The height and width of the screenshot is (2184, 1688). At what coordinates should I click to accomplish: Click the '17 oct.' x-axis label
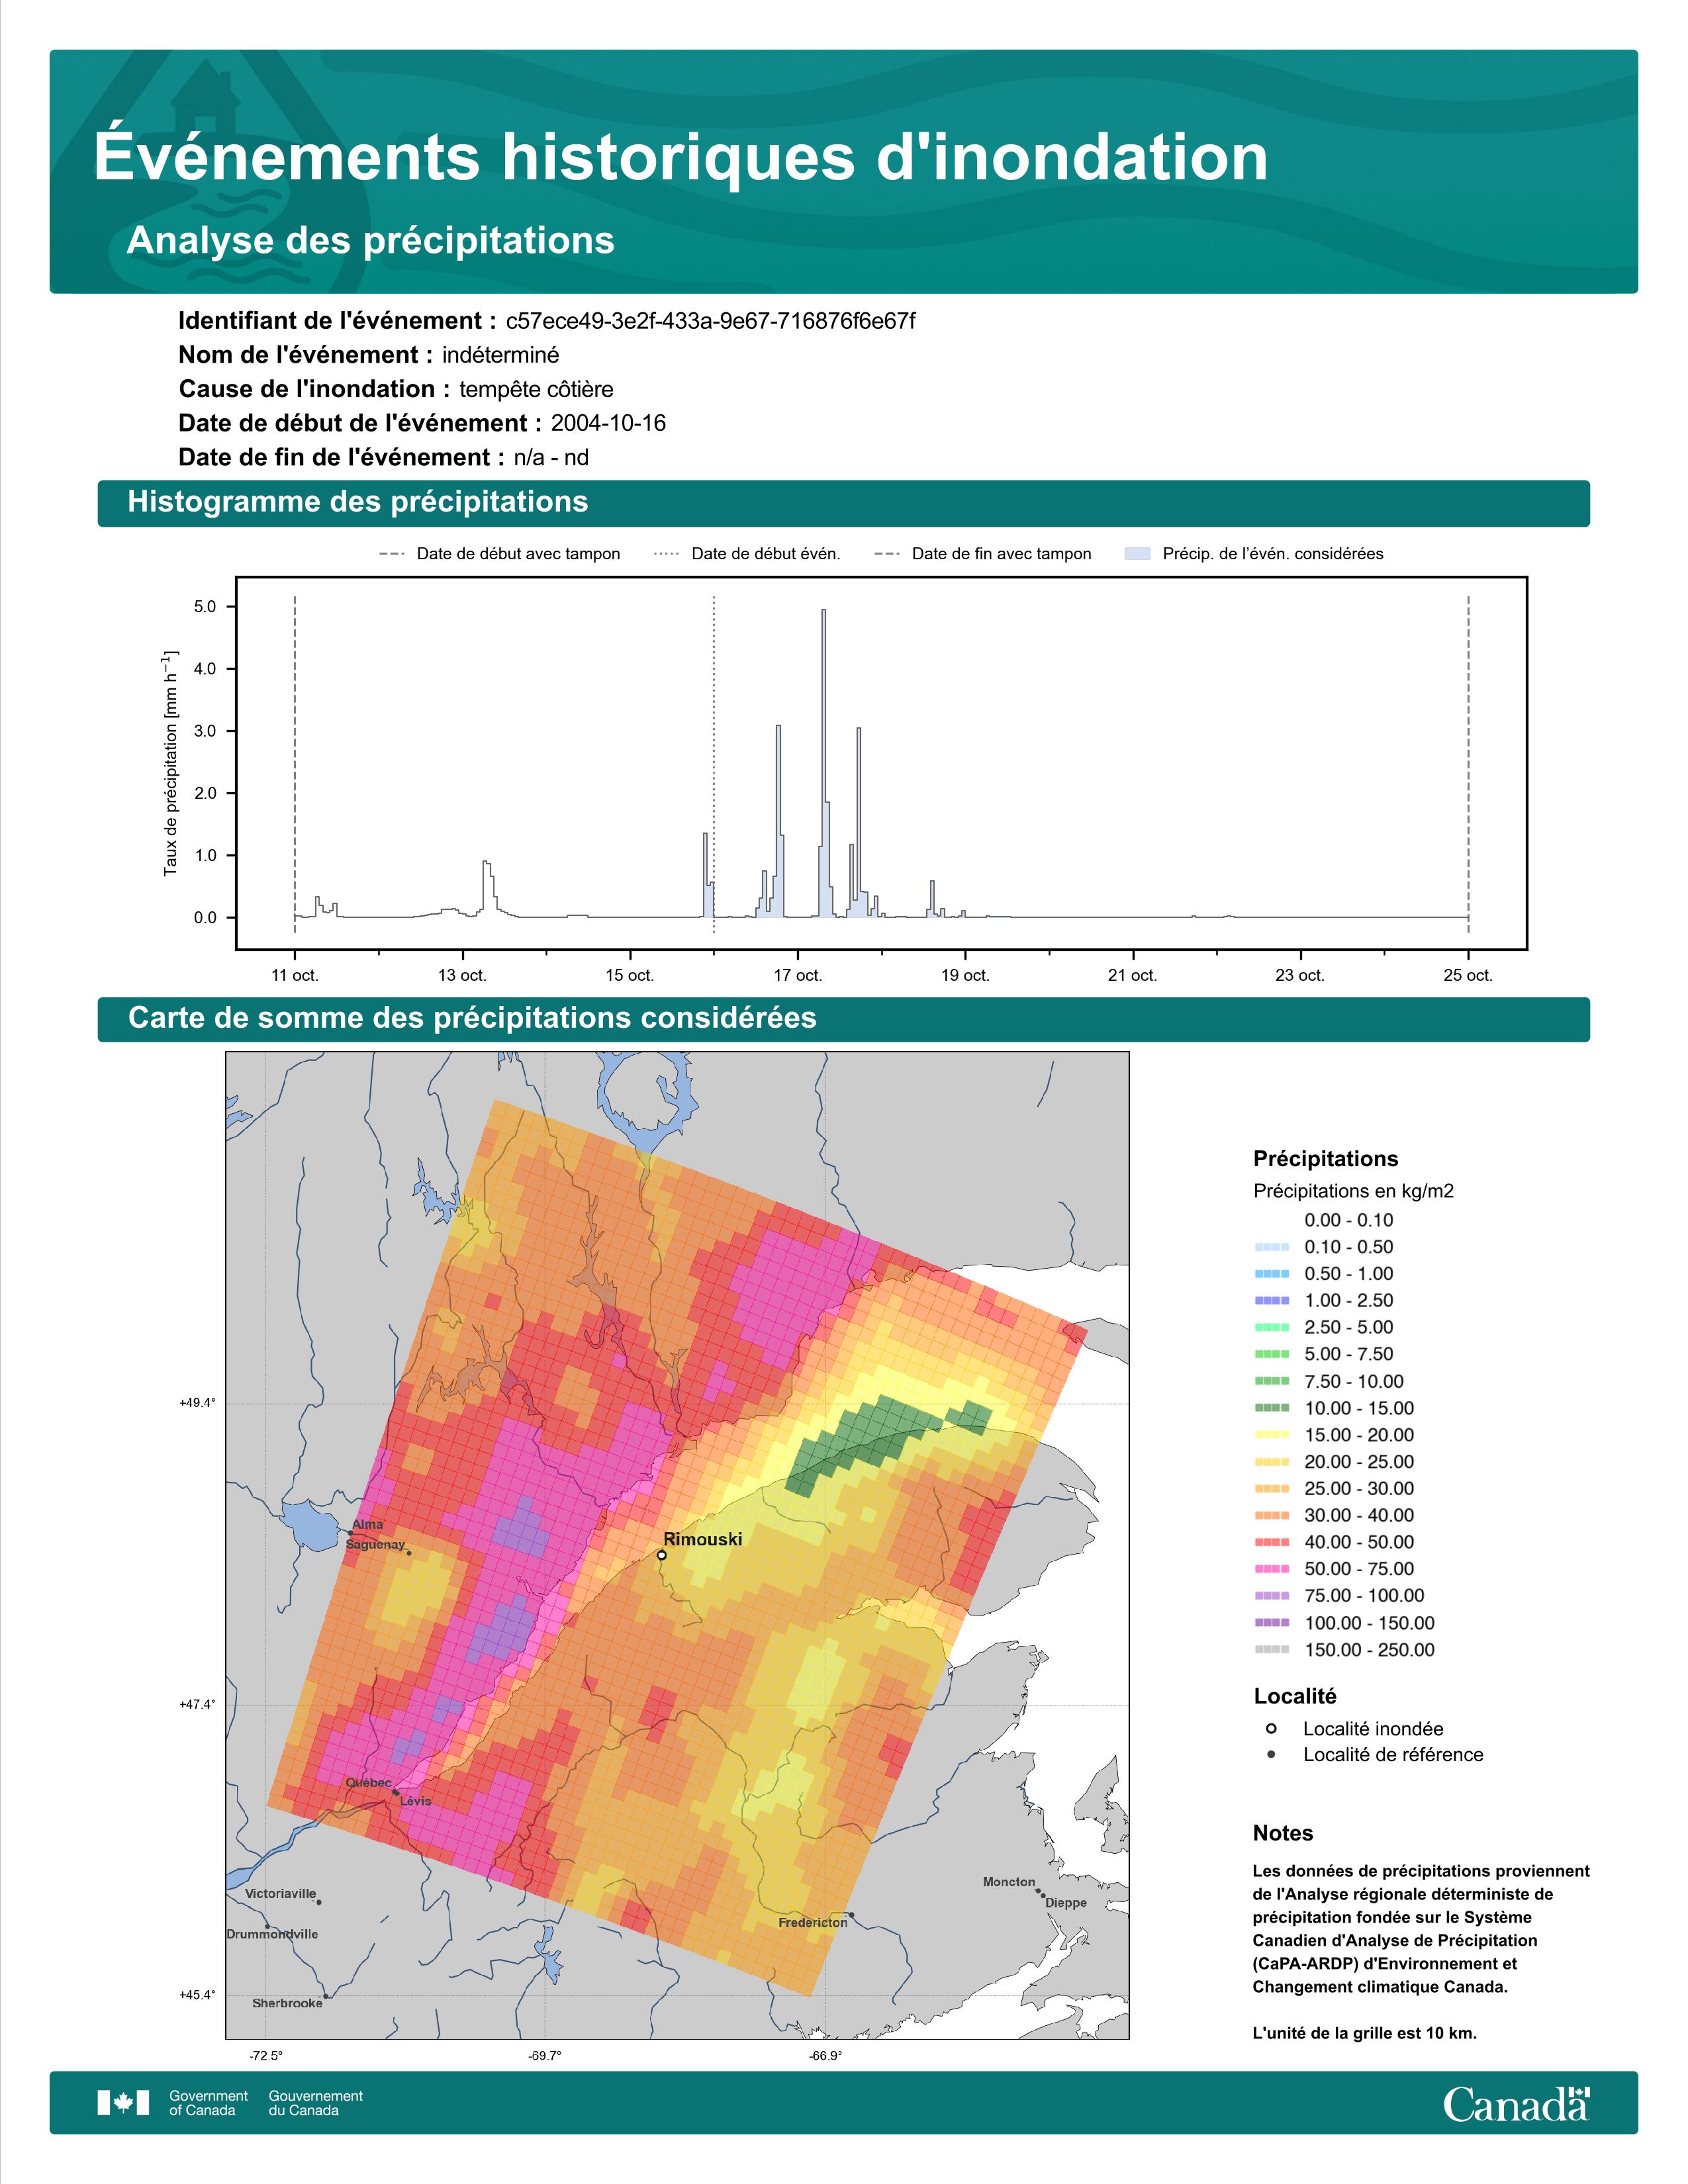797,975
